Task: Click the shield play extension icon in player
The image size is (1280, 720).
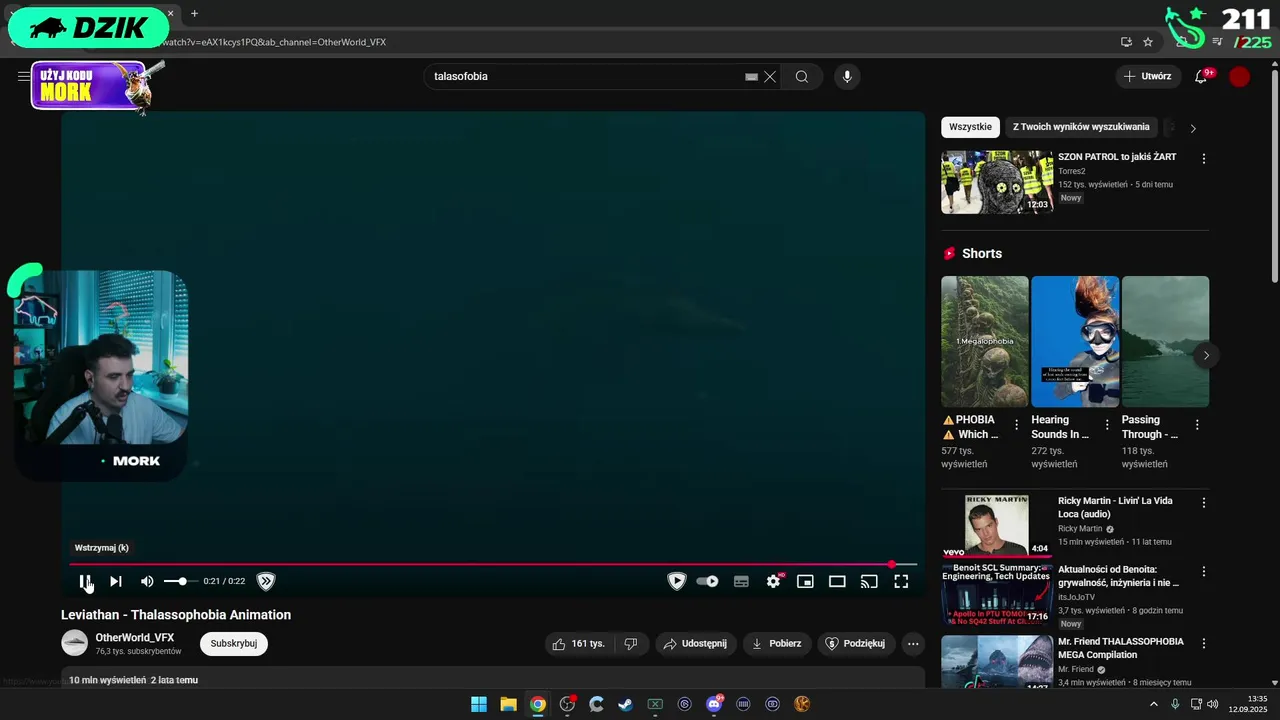Action: click(677, 581)
